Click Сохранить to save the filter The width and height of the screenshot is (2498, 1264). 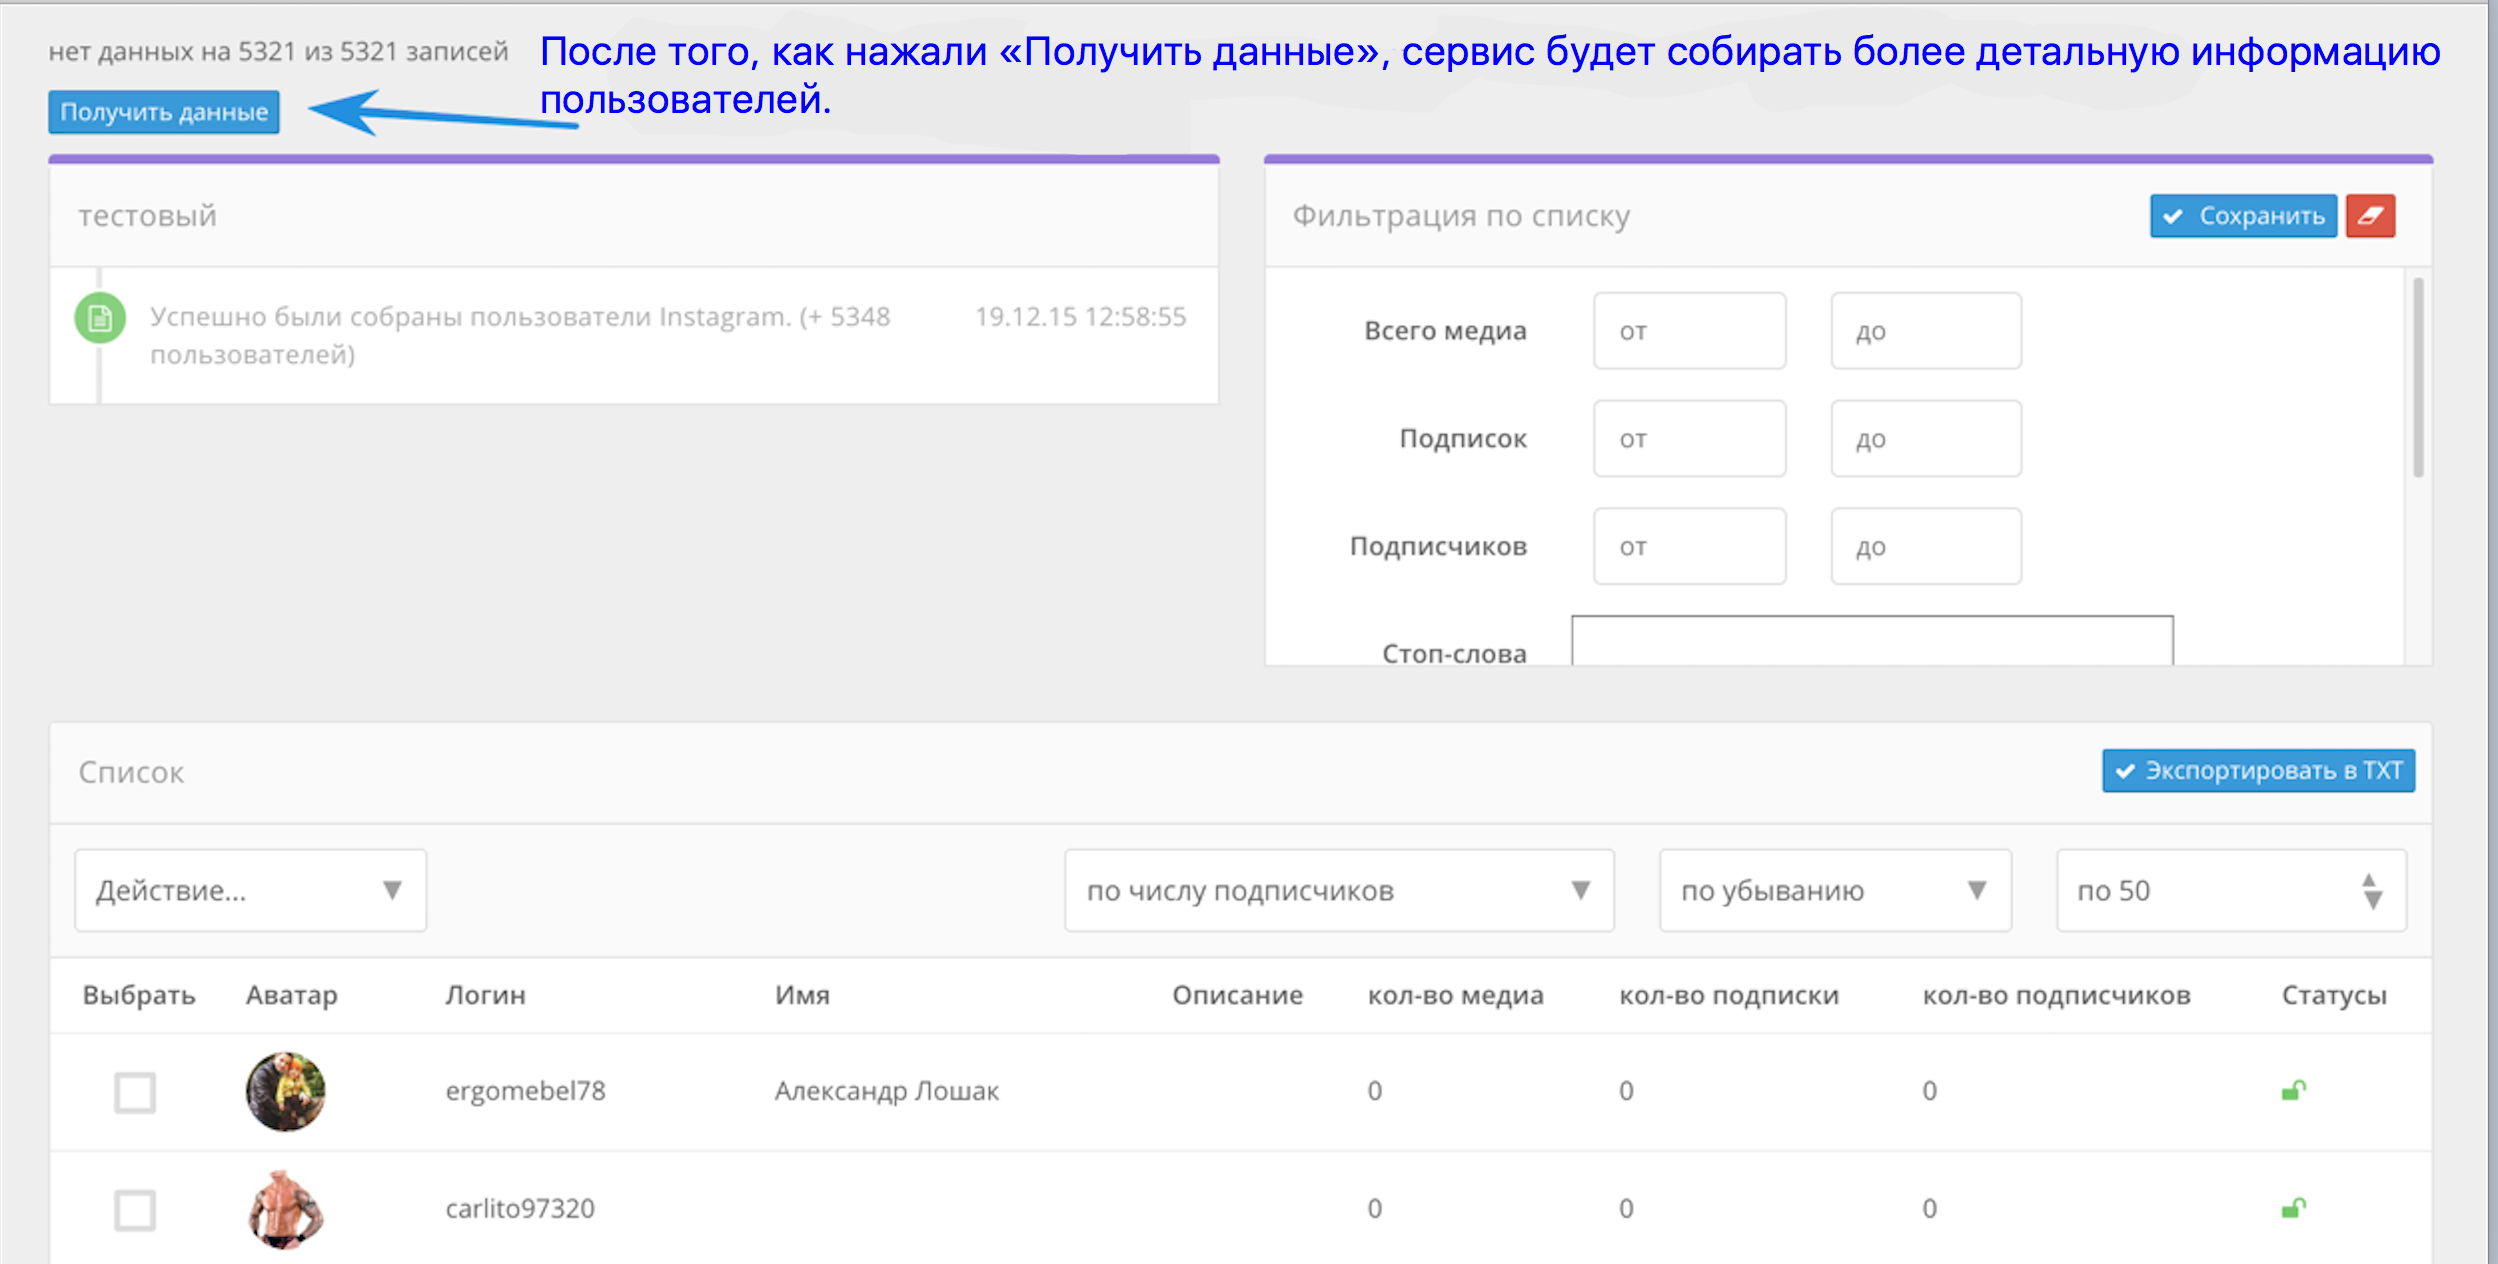click(2242, 216)
